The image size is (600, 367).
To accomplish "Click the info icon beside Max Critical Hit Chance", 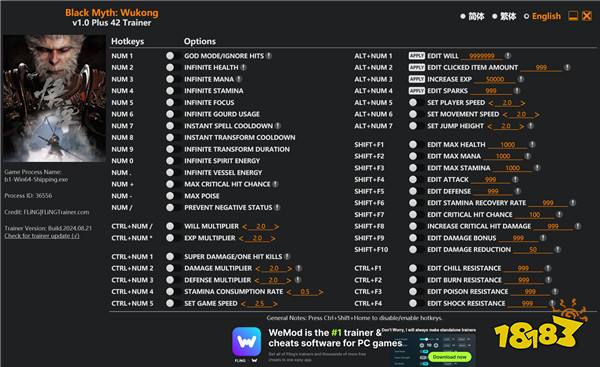I will point(275,184).
